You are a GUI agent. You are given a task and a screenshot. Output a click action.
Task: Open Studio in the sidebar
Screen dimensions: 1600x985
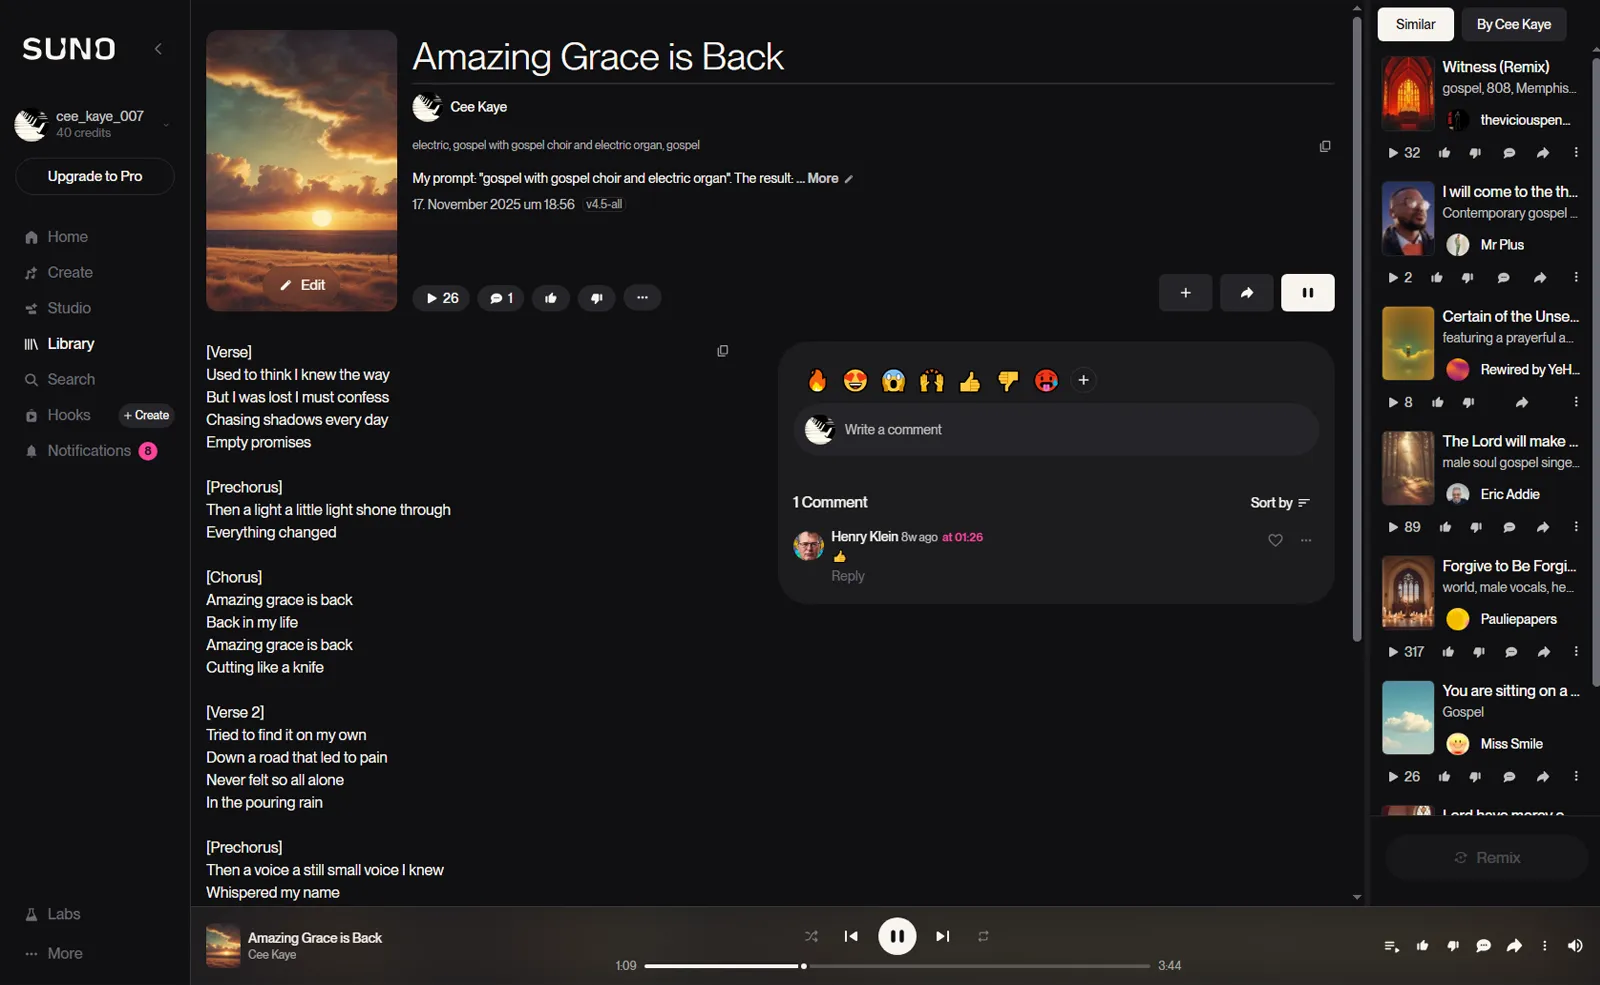pos(69,308)
